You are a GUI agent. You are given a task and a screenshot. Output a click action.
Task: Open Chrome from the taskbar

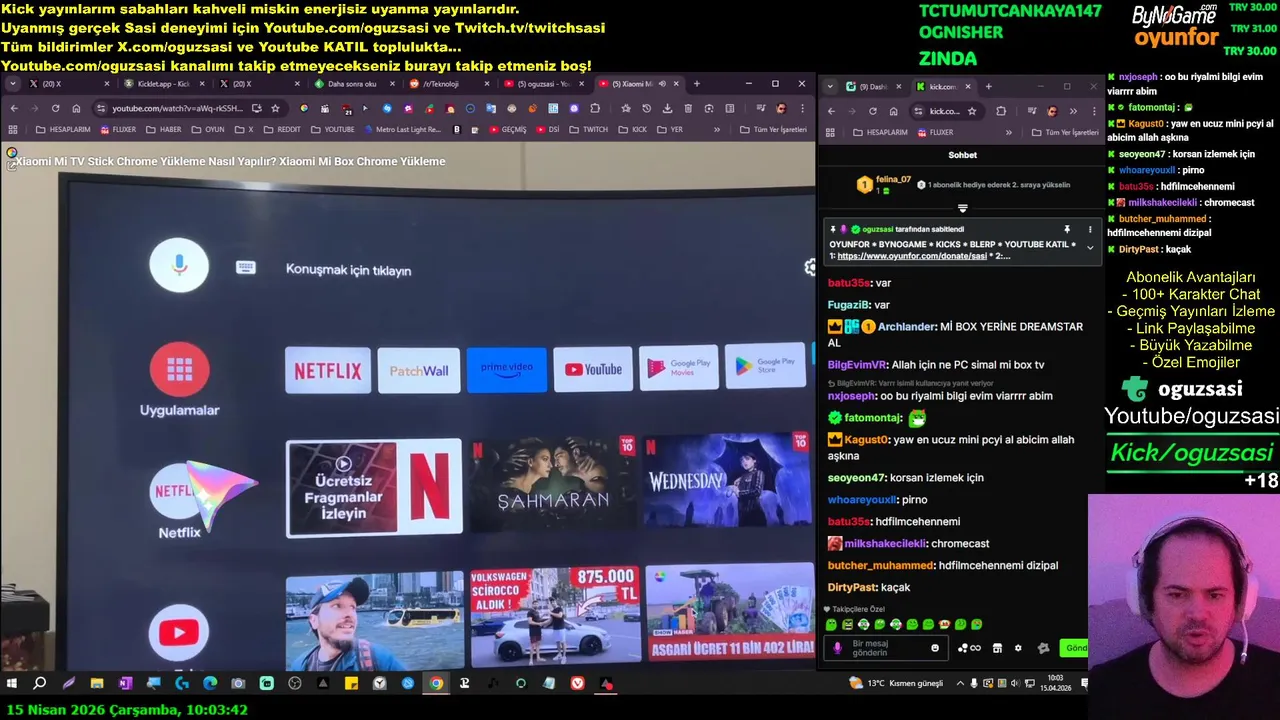pyautogui.click(x=436, y=684)
